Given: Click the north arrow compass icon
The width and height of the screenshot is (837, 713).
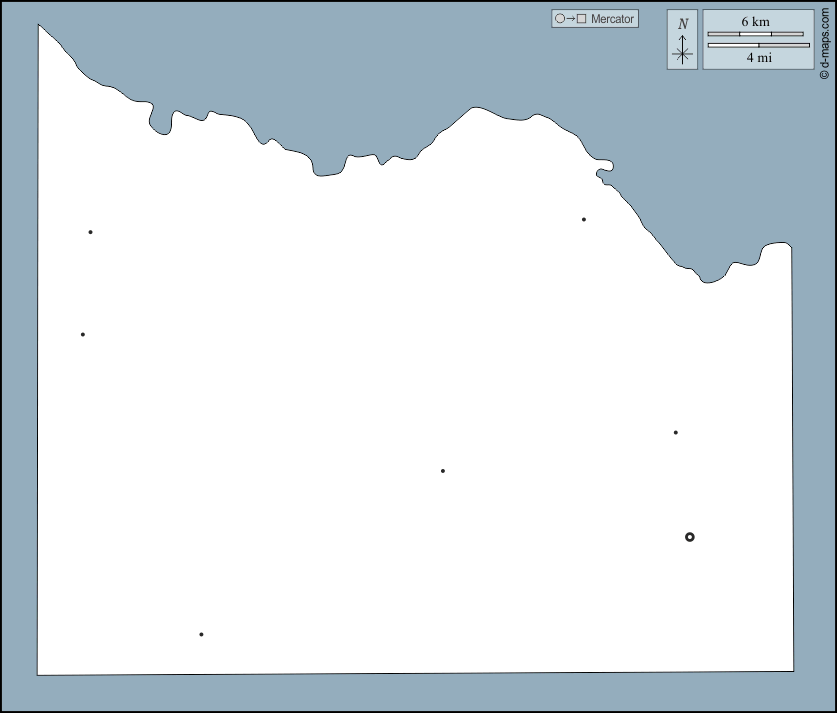Looking at the screenshot, I should tap(682, 51).
